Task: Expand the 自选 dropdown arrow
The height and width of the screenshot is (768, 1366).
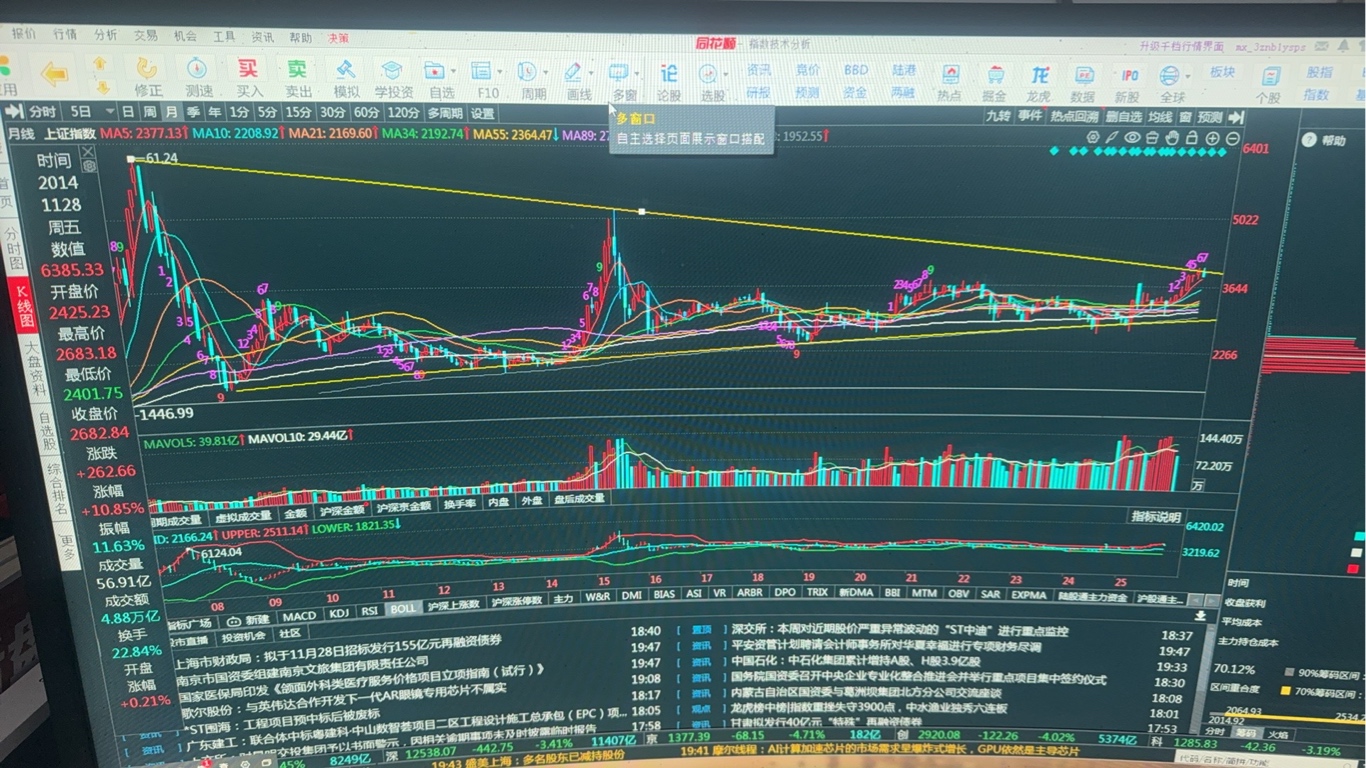Action: [453, 72]
